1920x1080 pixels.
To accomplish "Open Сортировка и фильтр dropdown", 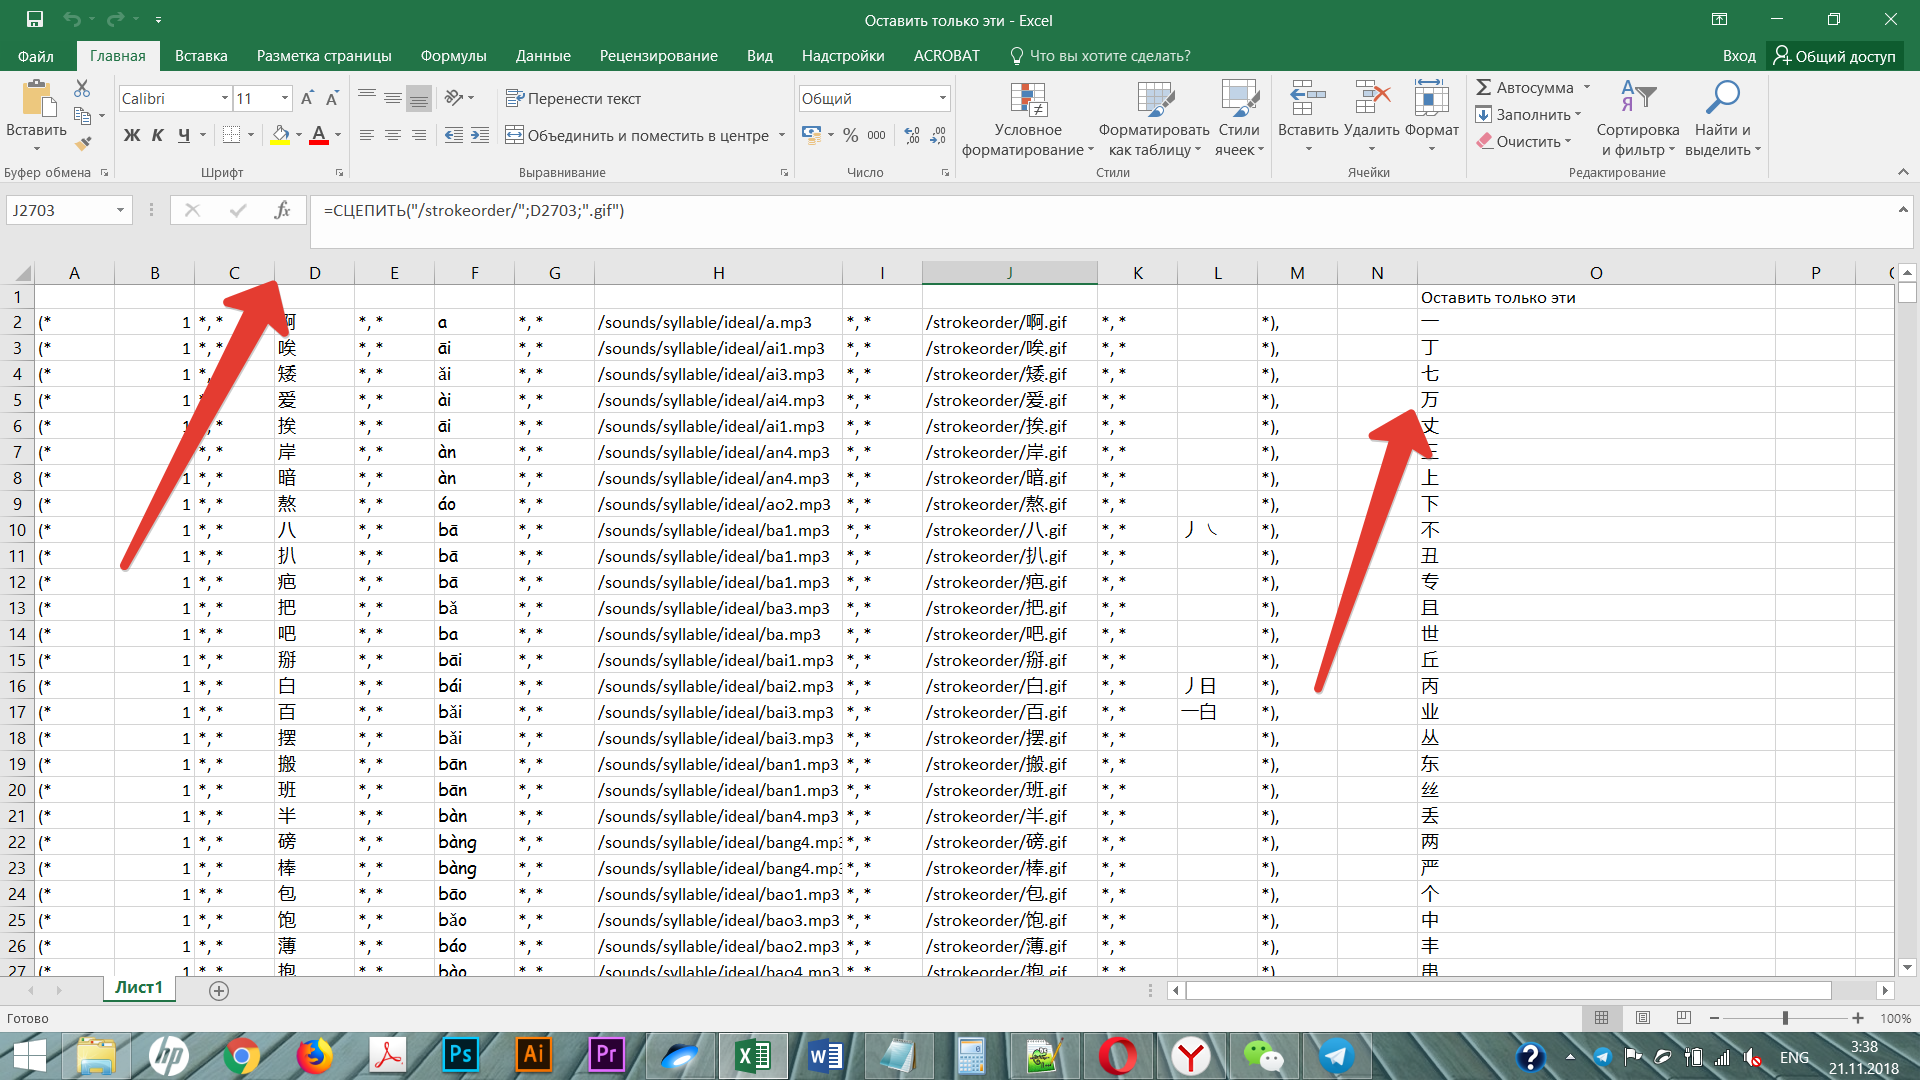I will click(1638, 119).
